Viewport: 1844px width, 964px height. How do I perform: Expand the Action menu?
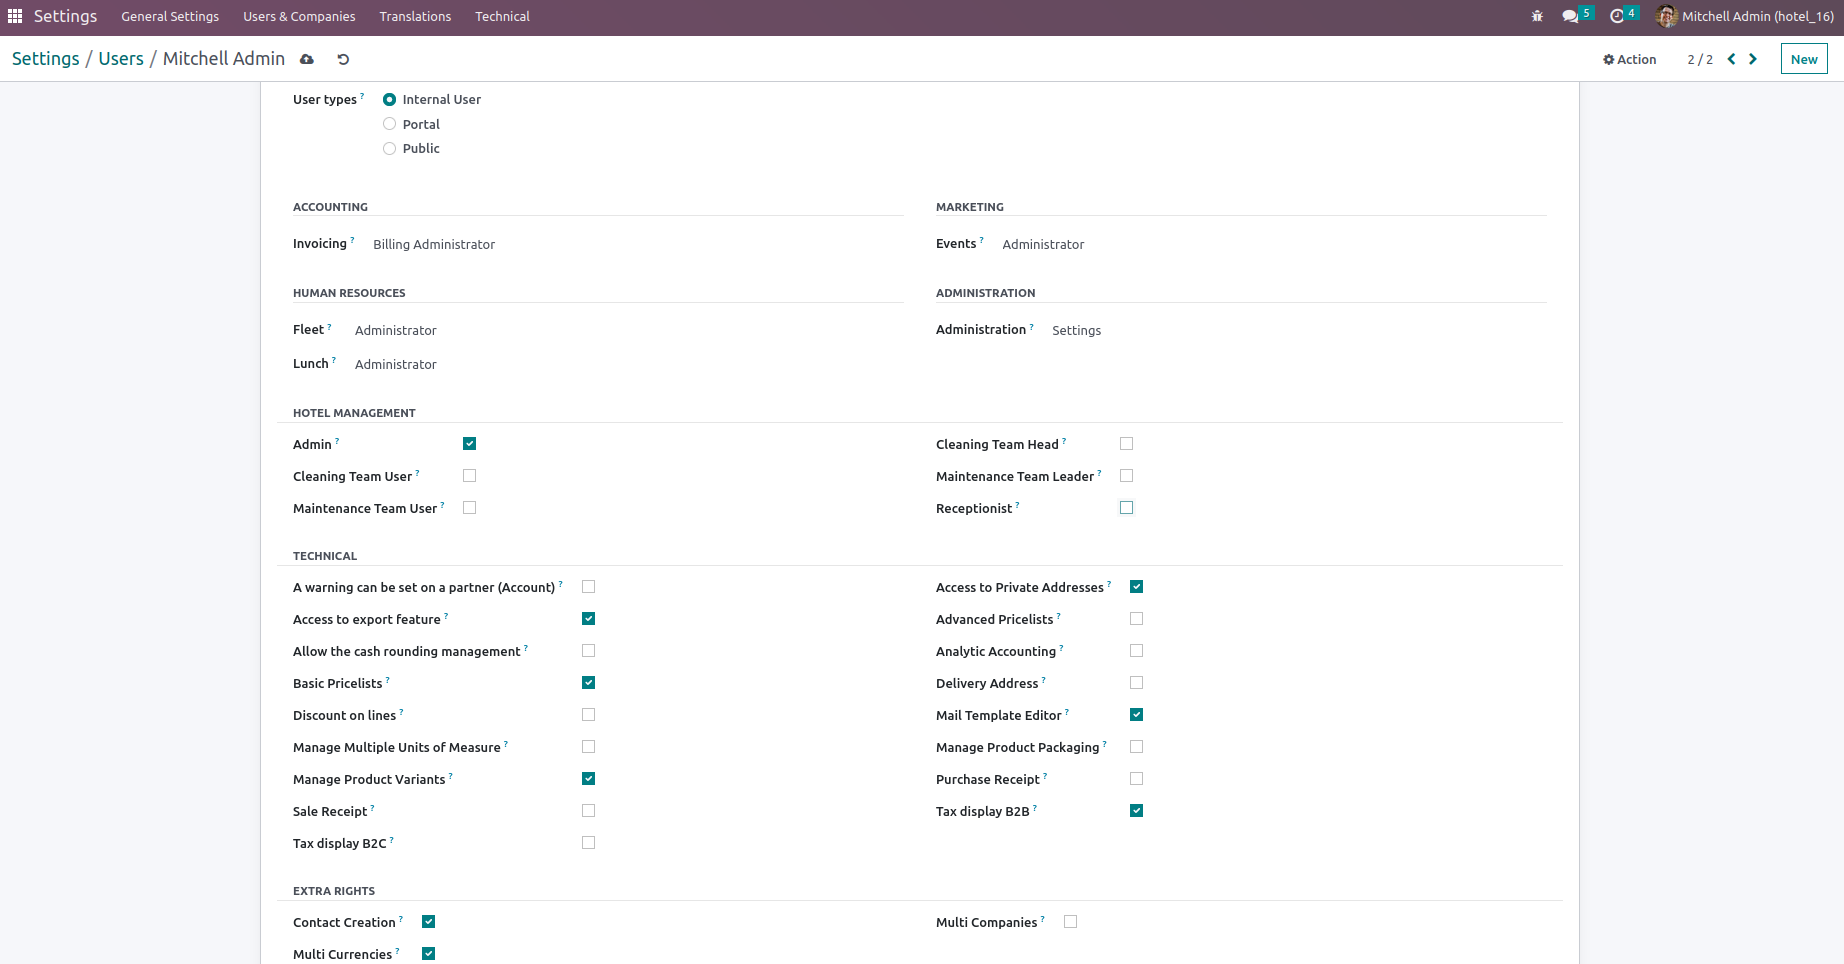point(1629,59)
